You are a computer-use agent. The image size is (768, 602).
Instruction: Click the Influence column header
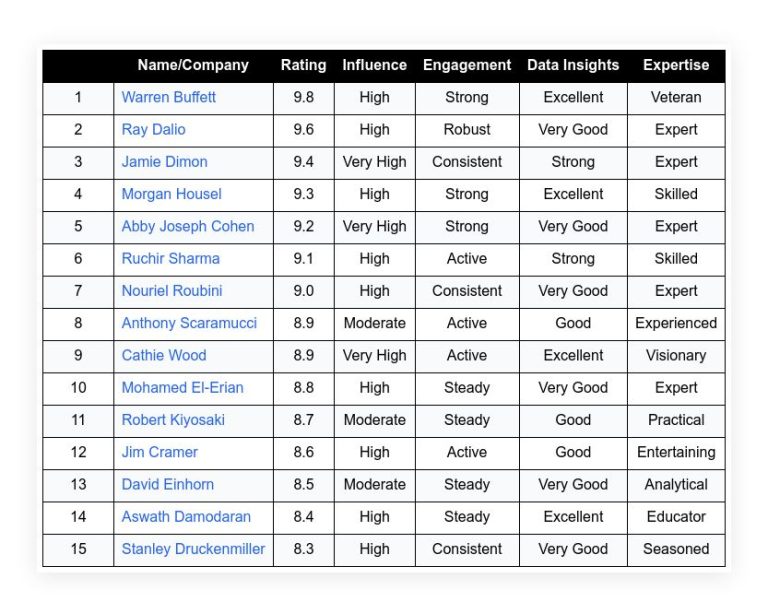375,65
